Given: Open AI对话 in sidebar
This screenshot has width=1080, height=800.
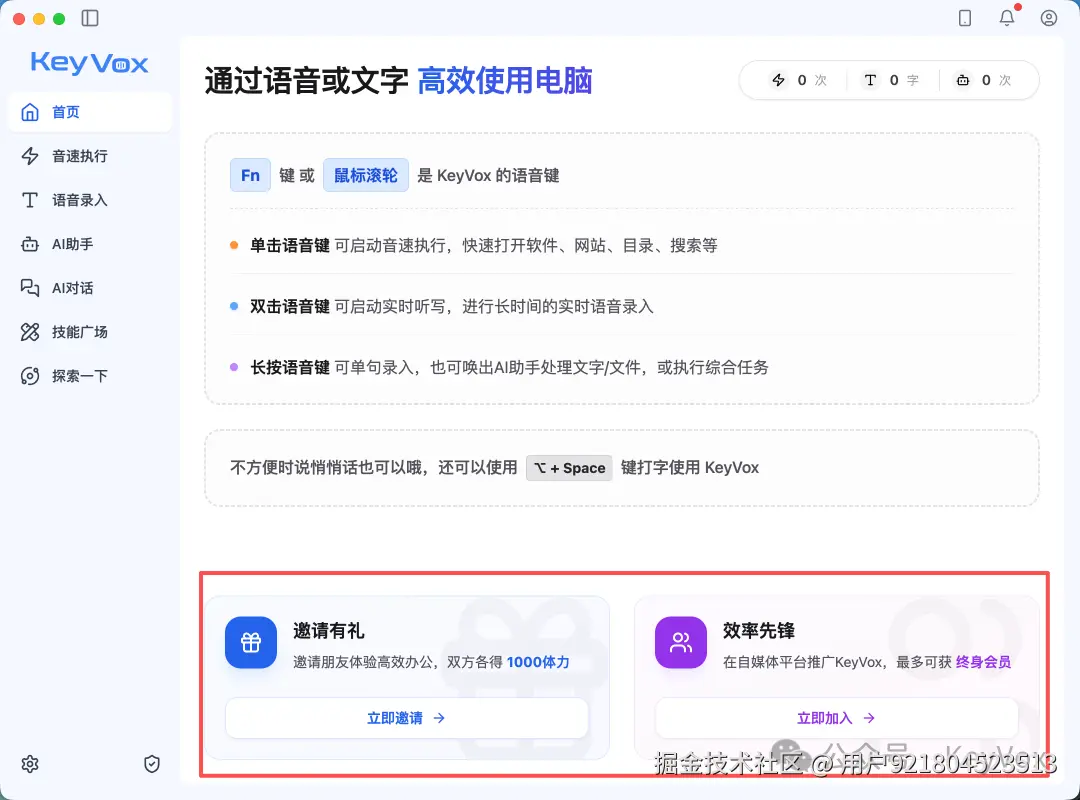Looking at the screenshot, I should (90, 288).
